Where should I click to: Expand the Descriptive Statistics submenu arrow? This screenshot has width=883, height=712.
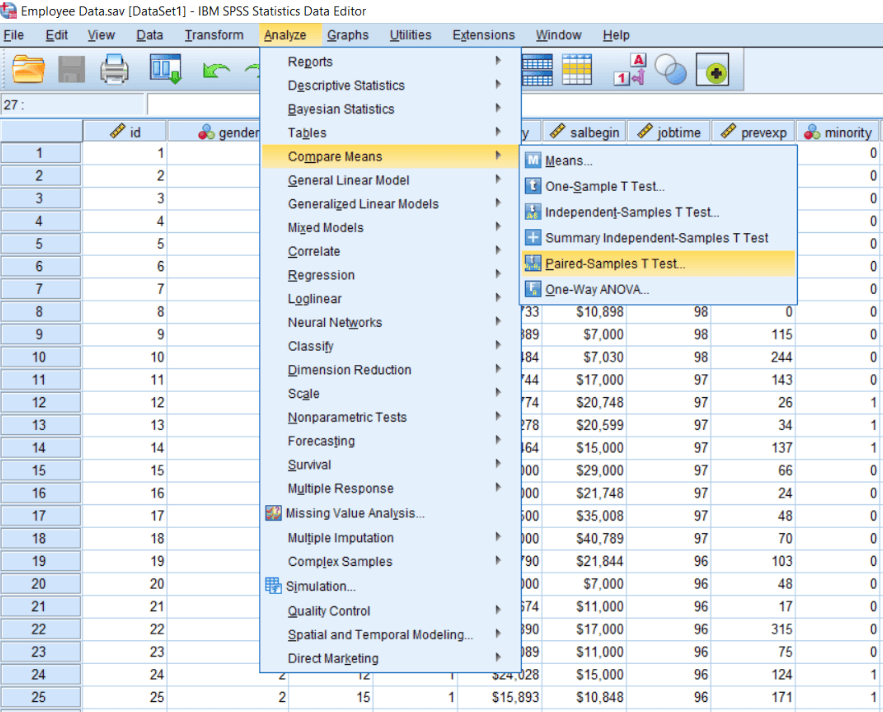[x=498, y=84]
